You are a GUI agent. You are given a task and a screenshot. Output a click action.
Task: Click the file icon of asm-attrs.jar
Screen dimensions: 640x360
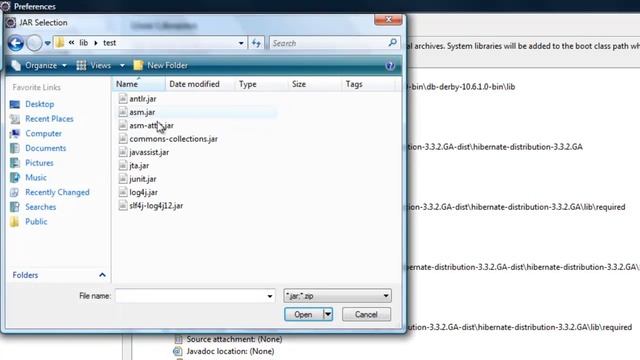122,125
